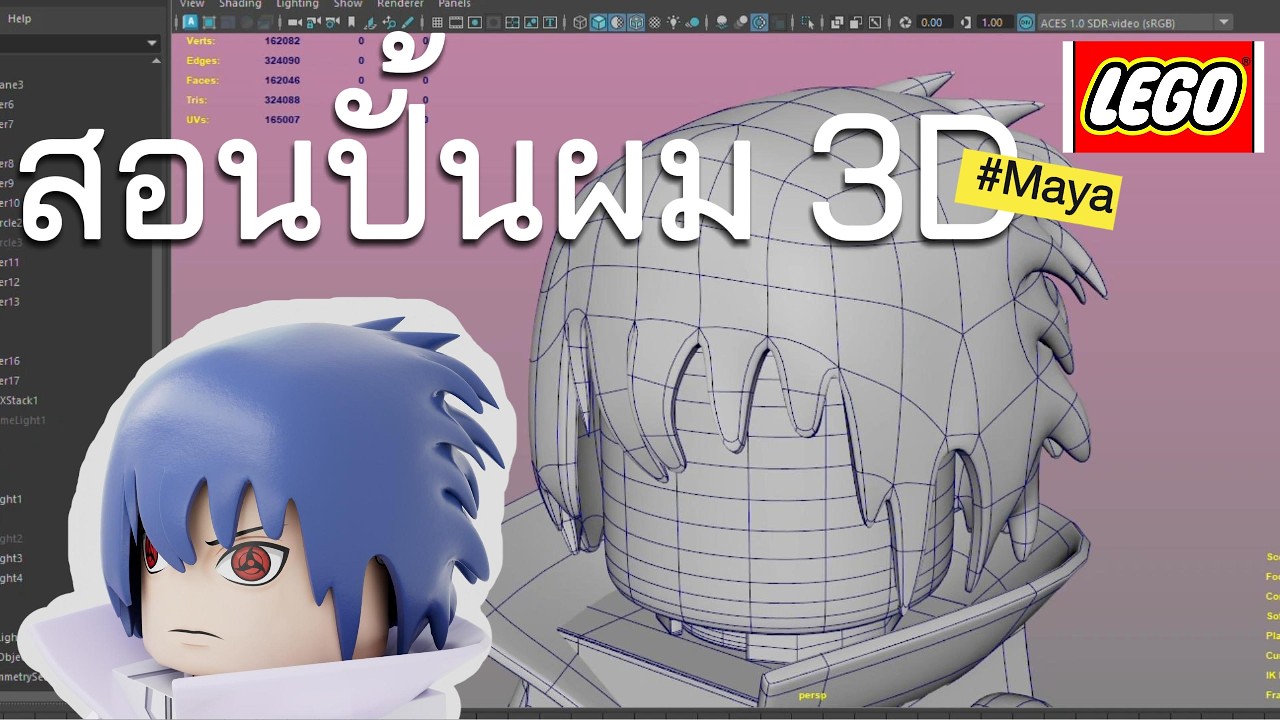Toggle the textured checker display icon
The image size is (1280, 720).
(x=654, y=22)
